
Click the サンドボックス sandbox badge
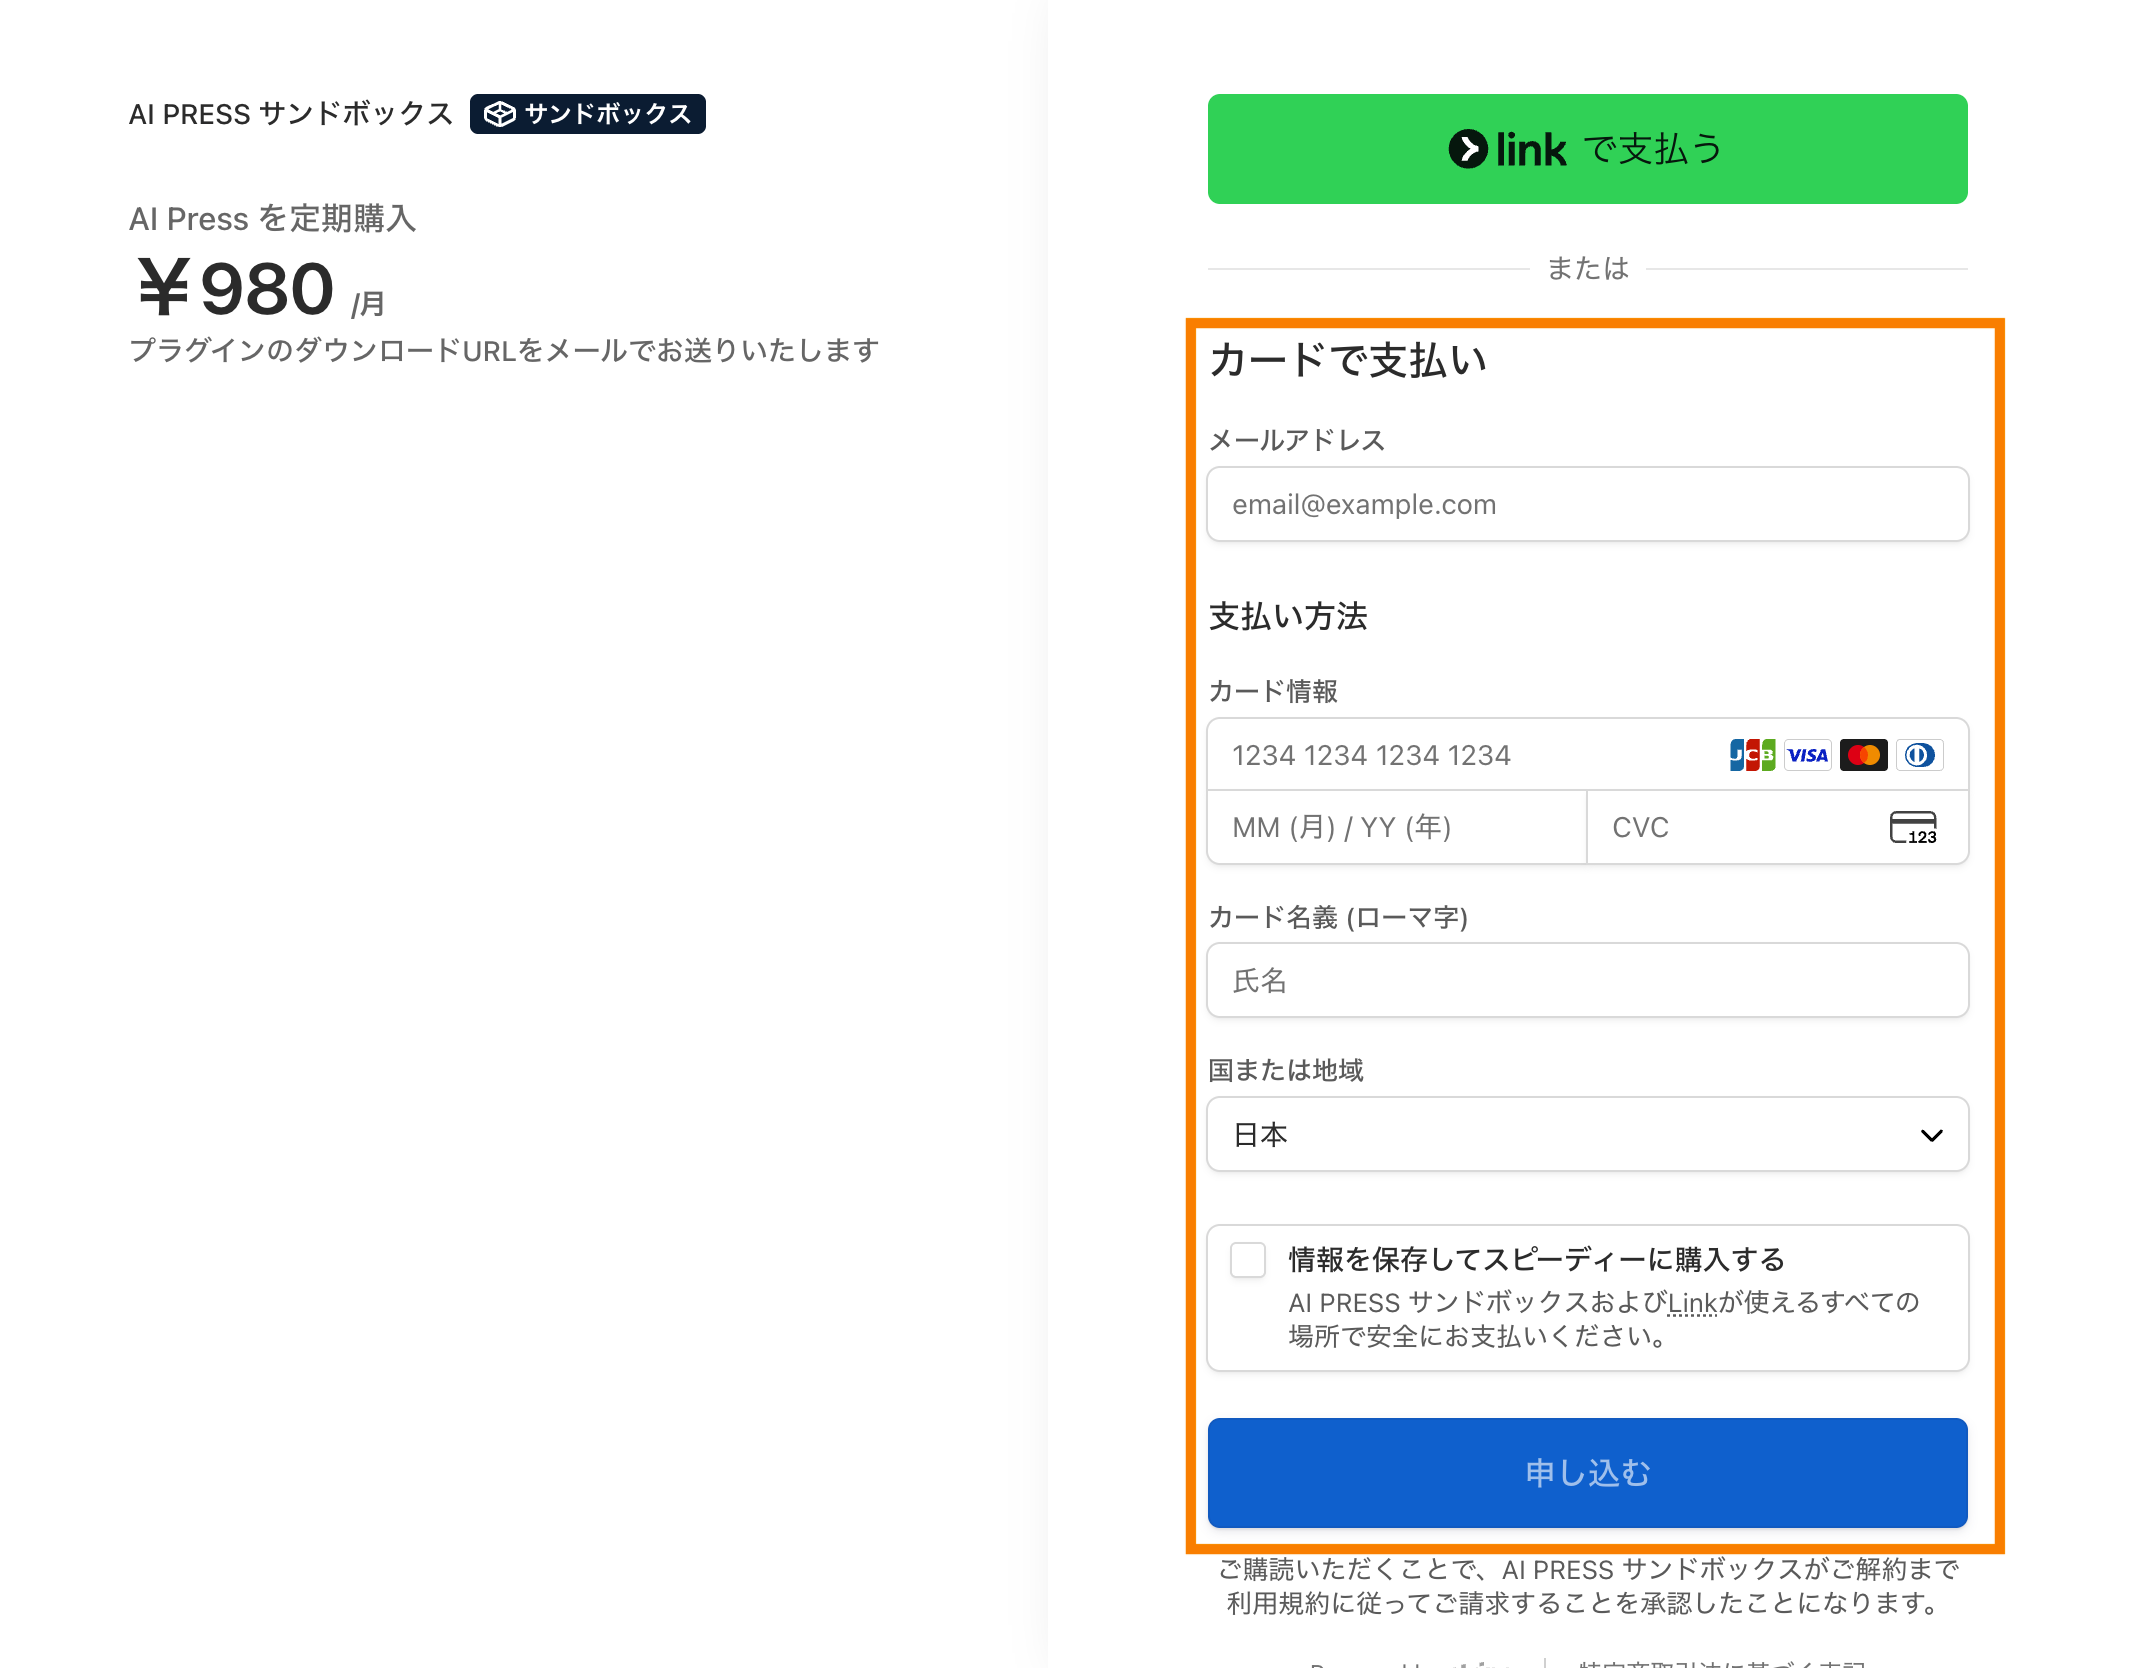(x=588, y=114)
